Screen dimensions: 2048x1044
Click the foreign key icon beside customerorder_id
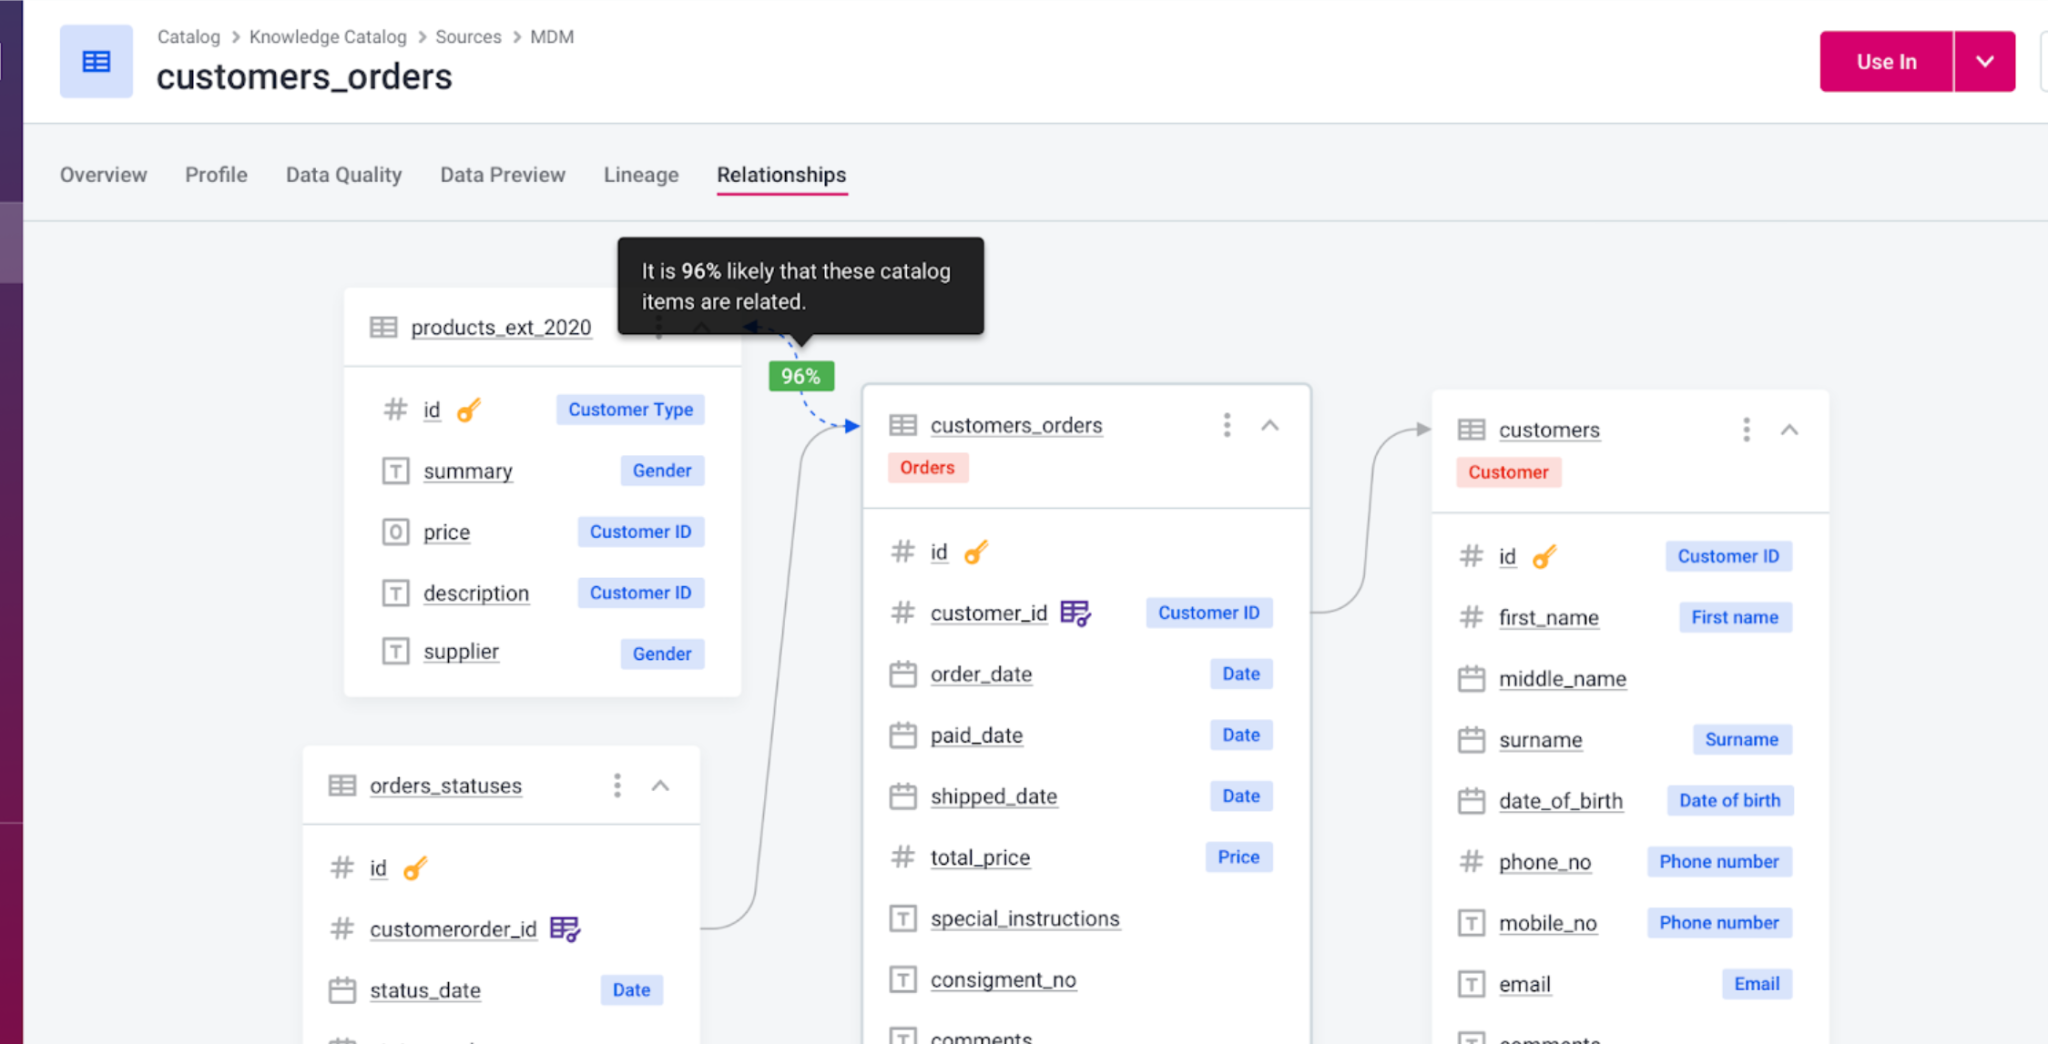pos(565,929)
